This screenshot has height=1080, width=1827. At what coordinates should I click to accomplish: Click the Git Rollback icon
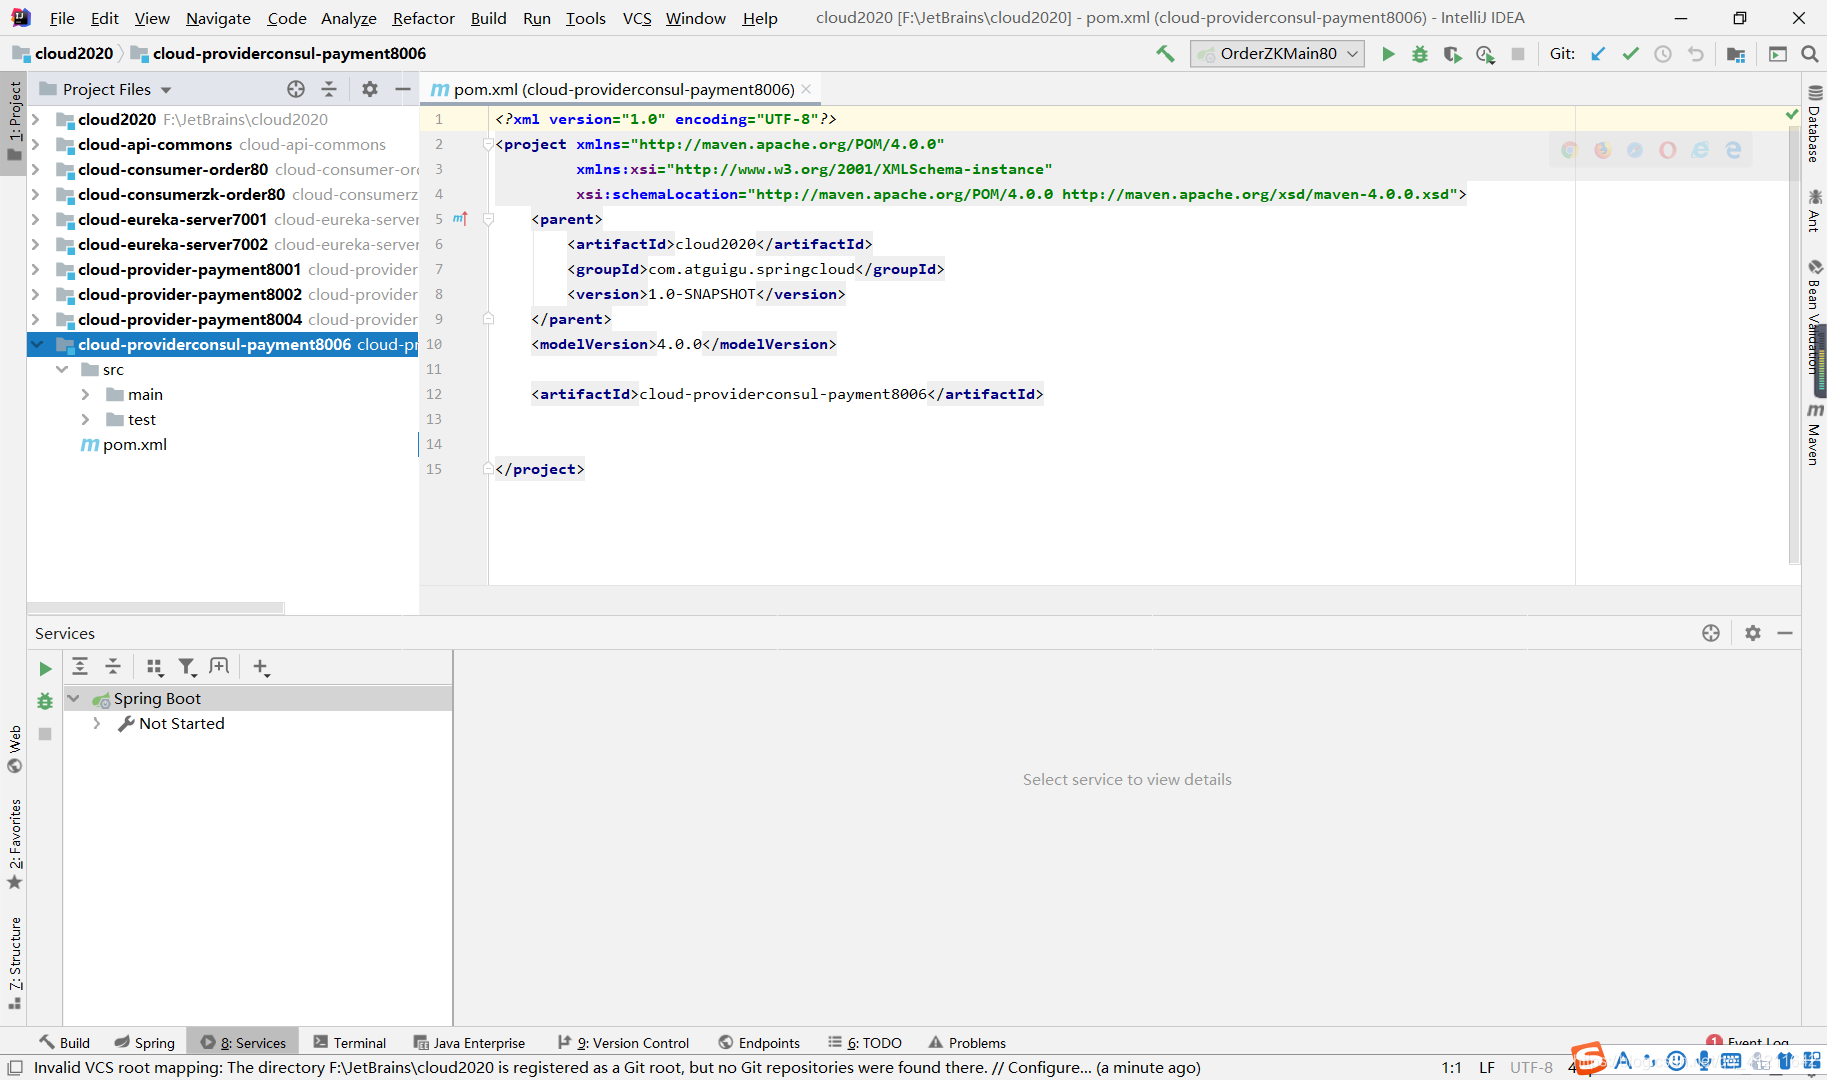tap(1696, 54)
